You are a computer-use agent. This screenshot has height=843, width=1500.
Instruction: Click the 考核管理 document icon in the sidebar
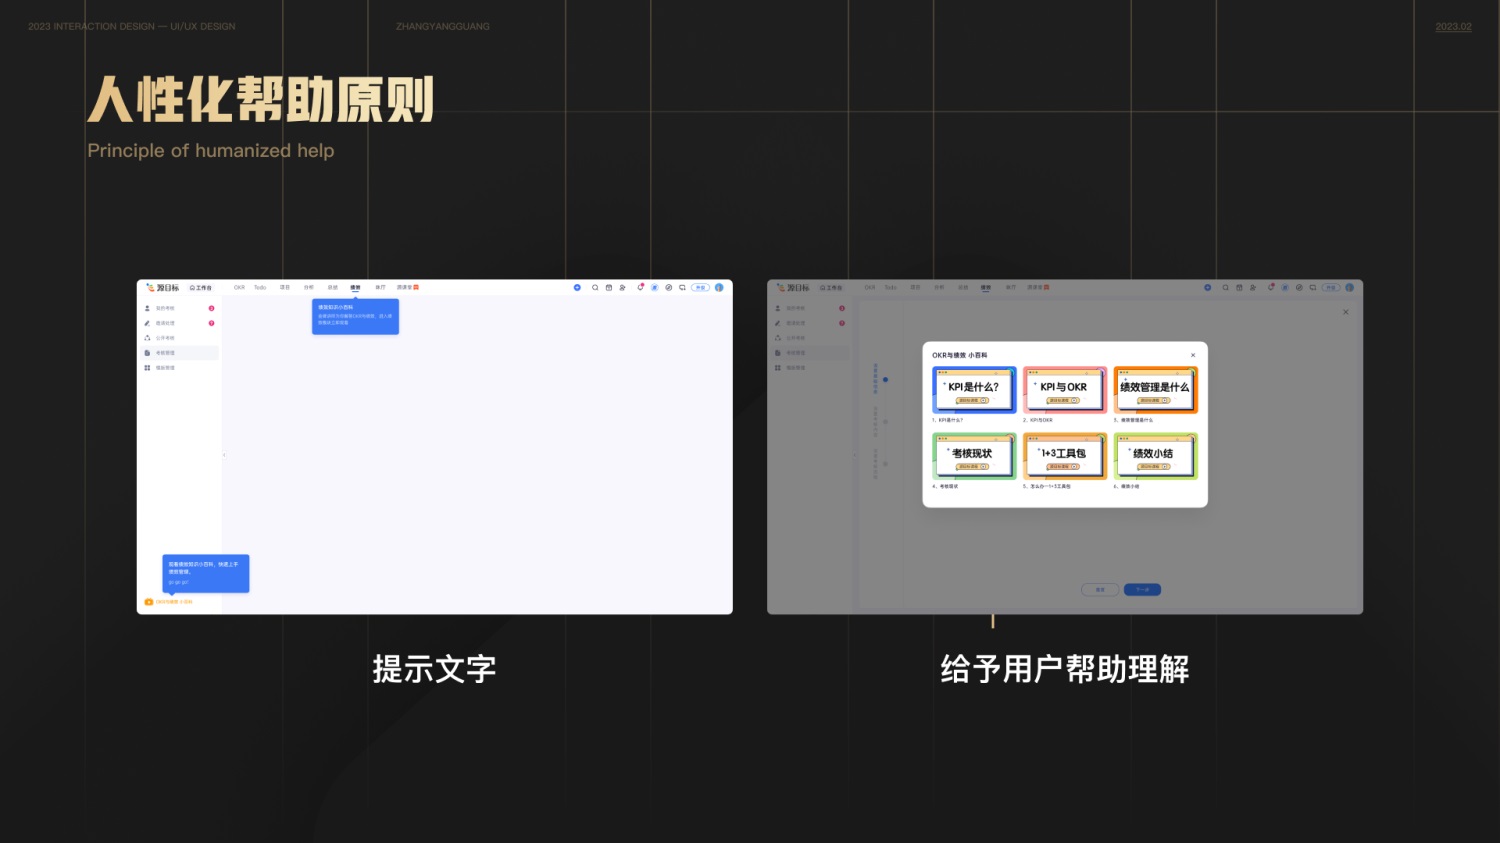[147, 353]
